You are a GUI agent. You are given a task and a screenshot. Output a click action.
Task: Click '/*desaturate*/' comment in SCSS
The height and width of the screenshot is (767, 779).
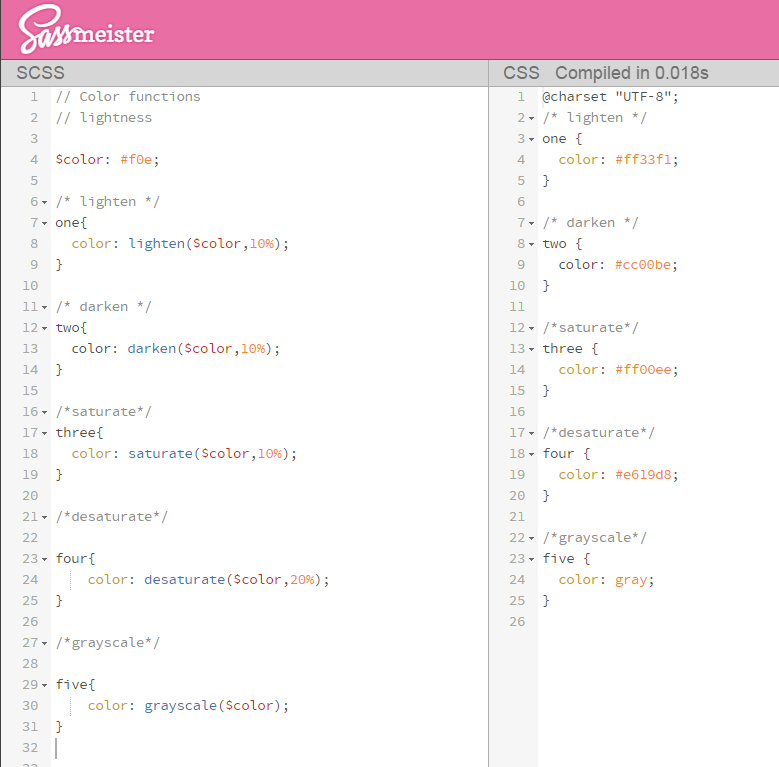112,517
